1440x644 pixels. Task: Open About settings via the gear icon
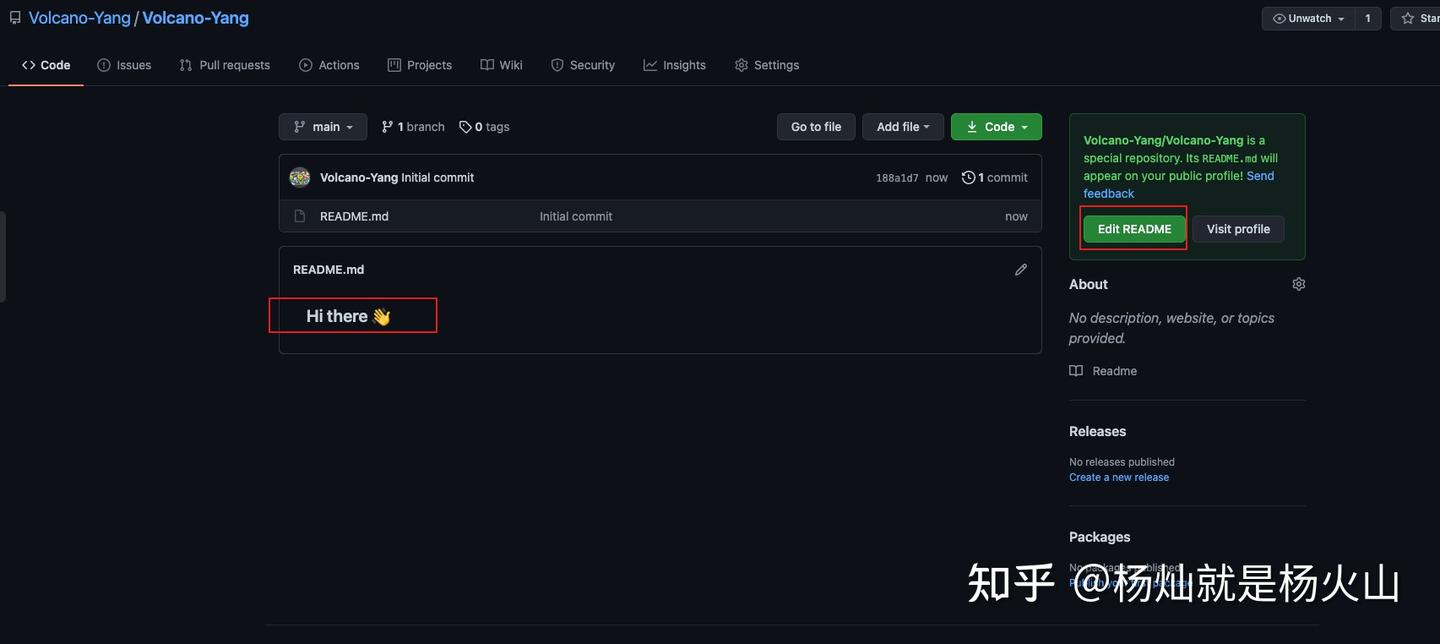[1298, 284]
